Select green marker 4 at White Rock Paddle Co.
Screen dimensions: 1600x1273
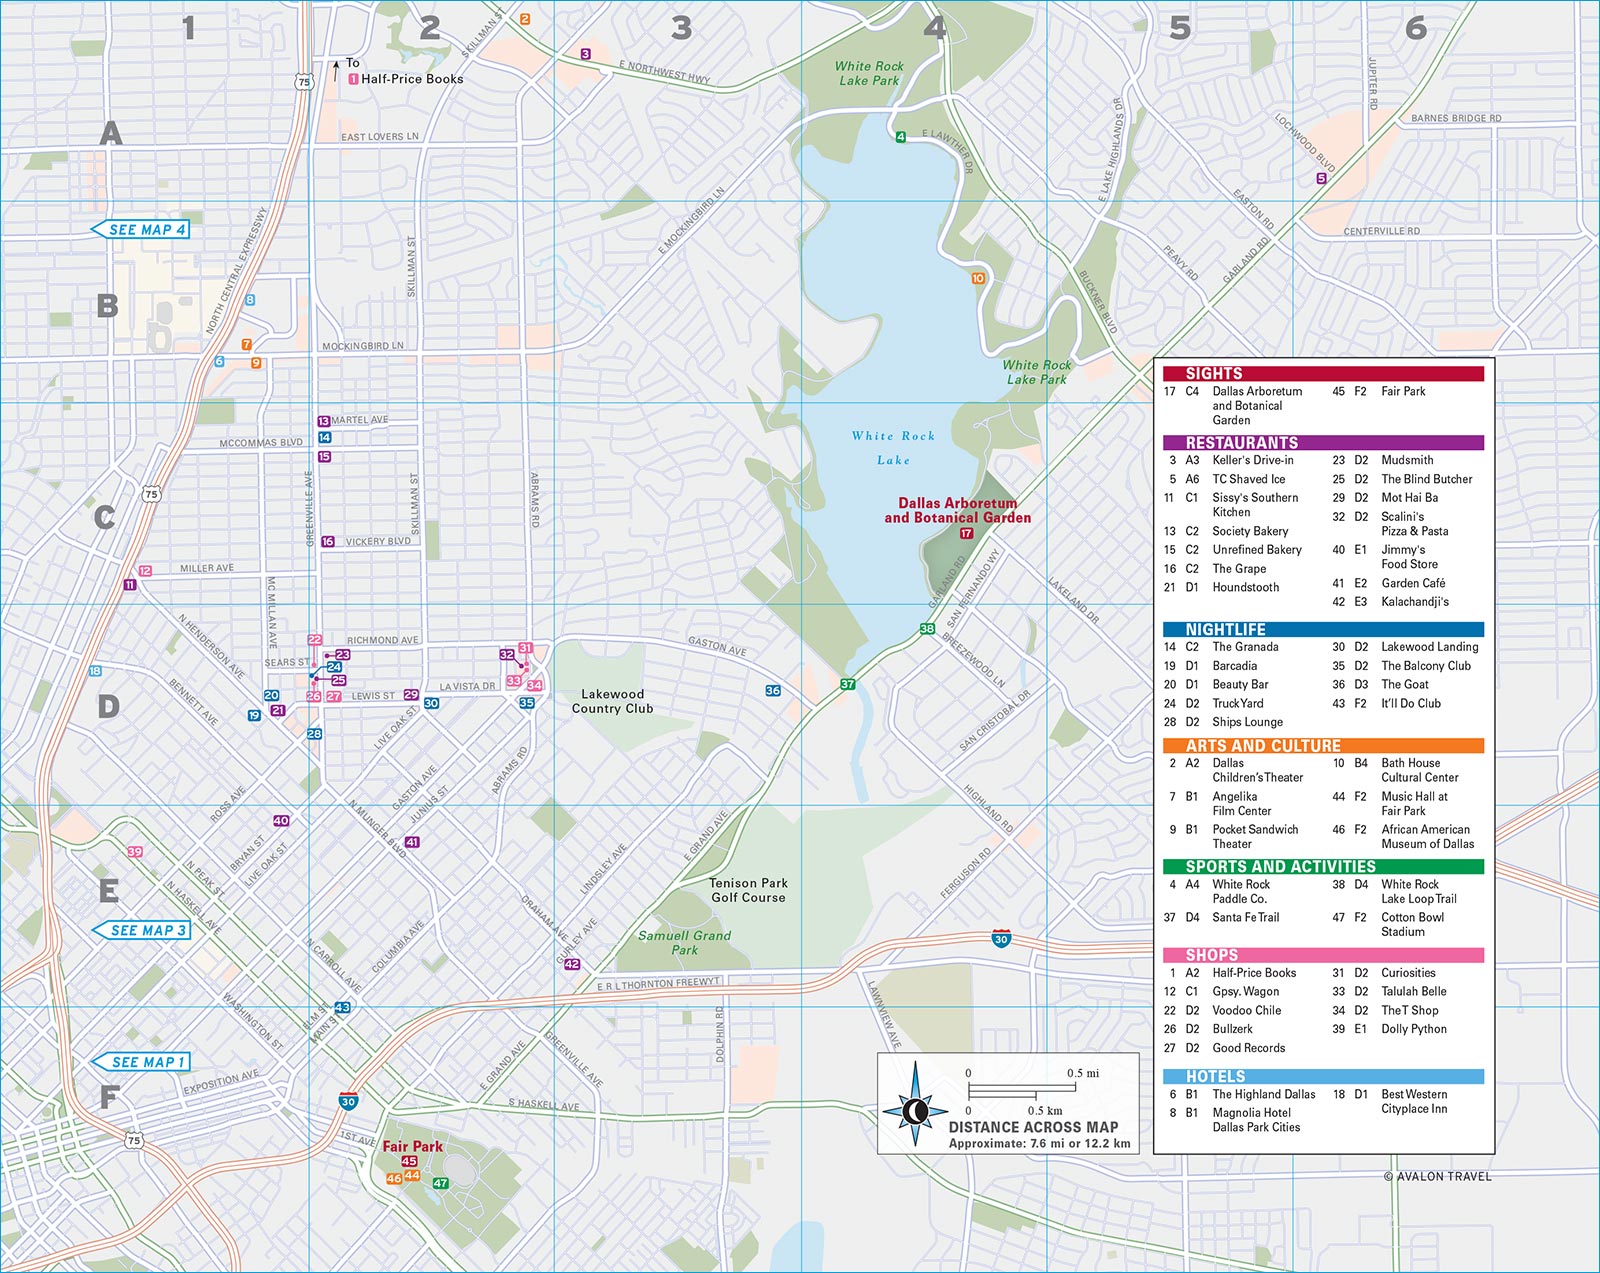tap(900, 137)
